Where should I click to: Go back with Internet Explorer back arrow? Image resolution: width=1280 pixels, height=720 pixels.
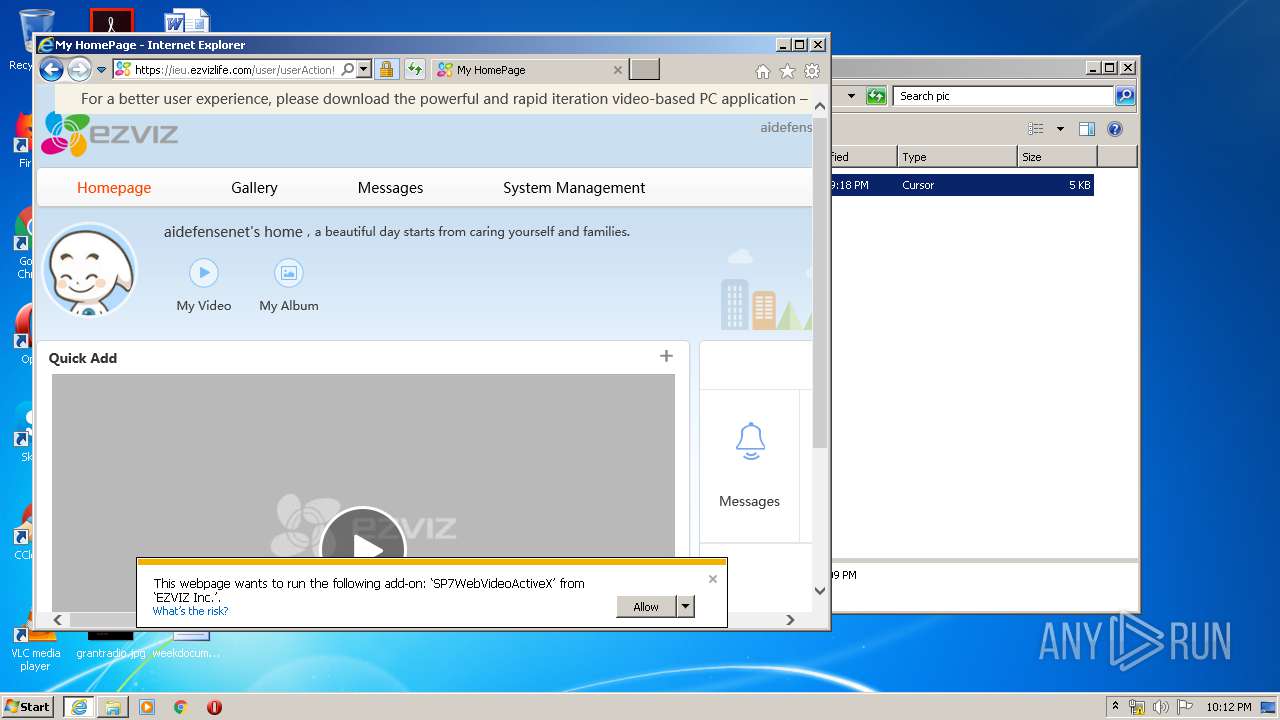coord(51,70)
